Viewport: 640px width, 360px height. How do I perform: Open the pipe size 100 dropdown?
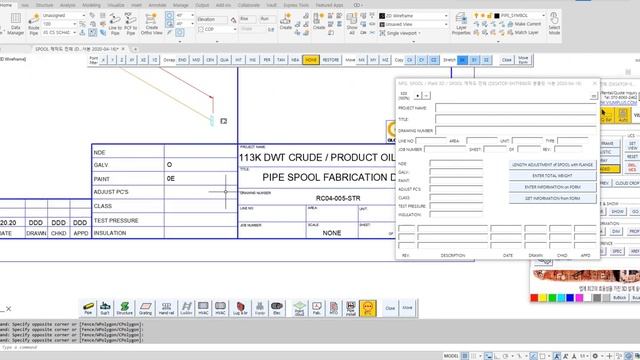60,24
